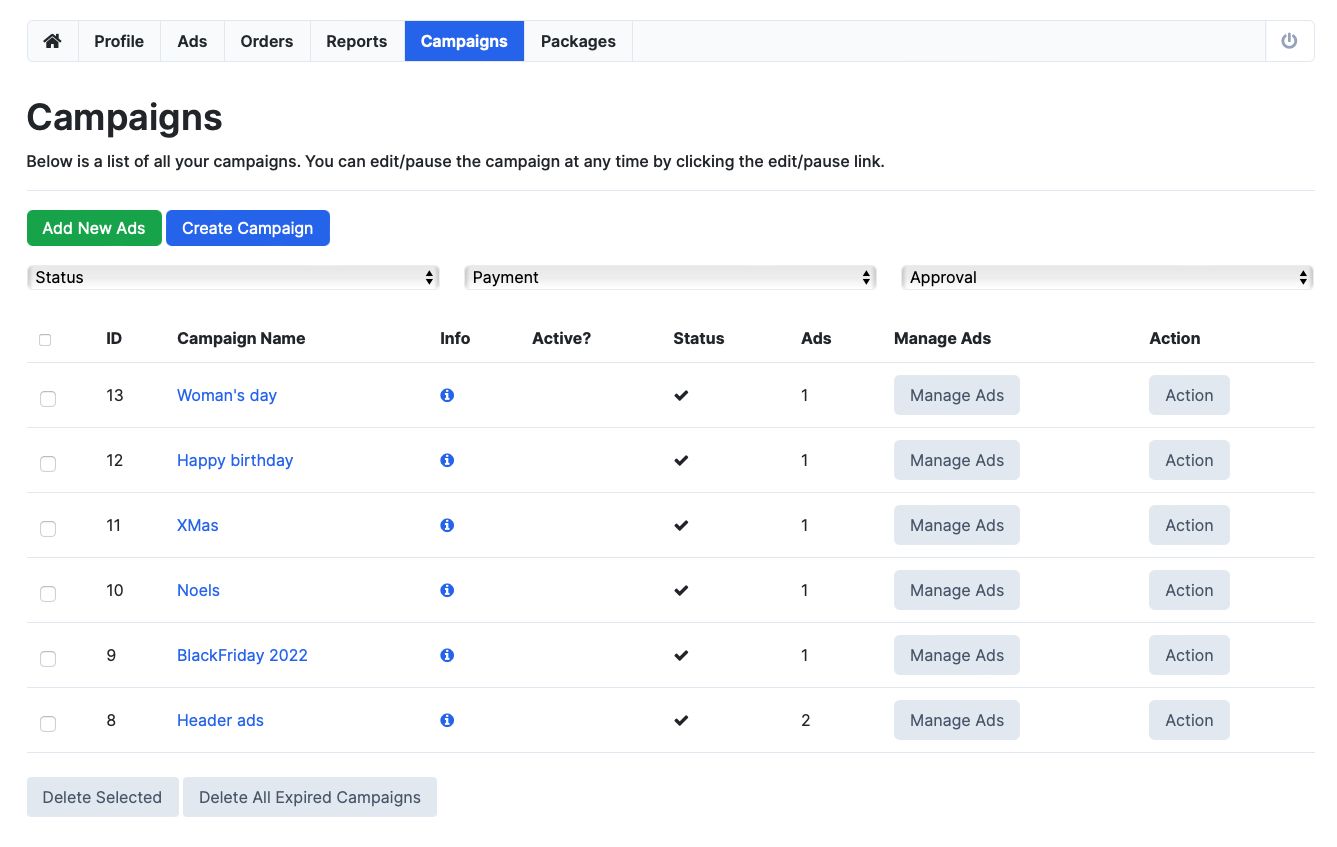Open Action menu for Noels
Image resolution: width=1337 pixels, height=847 pixels.
point(1189,590)
